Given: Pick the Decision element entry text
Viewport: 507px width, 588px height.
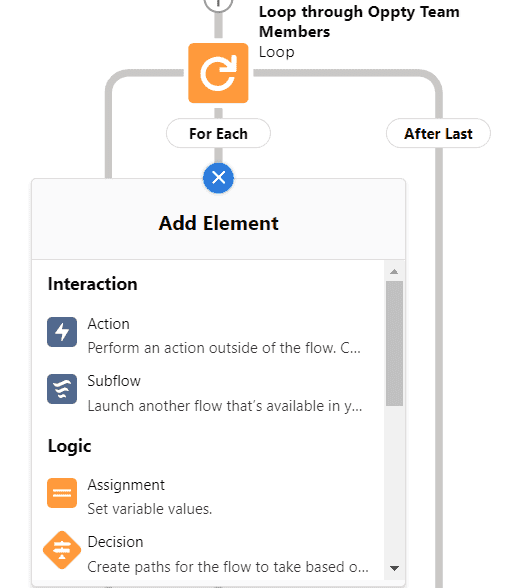Looking at the screenshot, I should pos(115,542).
